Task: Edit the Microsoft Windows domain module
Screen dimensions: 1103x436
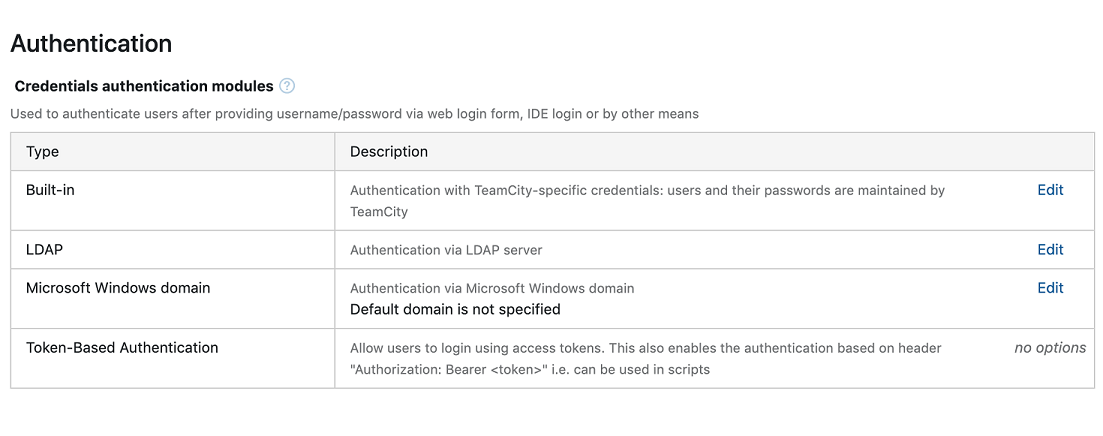Action: (x=1050, y=288)
